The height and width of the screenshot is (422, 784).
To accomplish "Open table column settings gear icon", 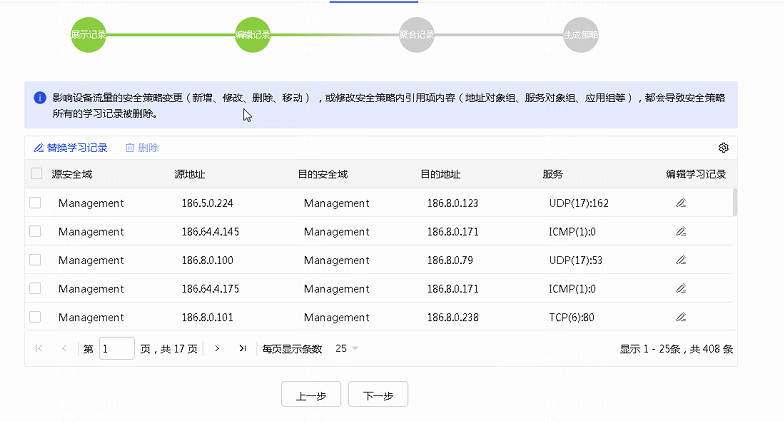I will 723,147.
